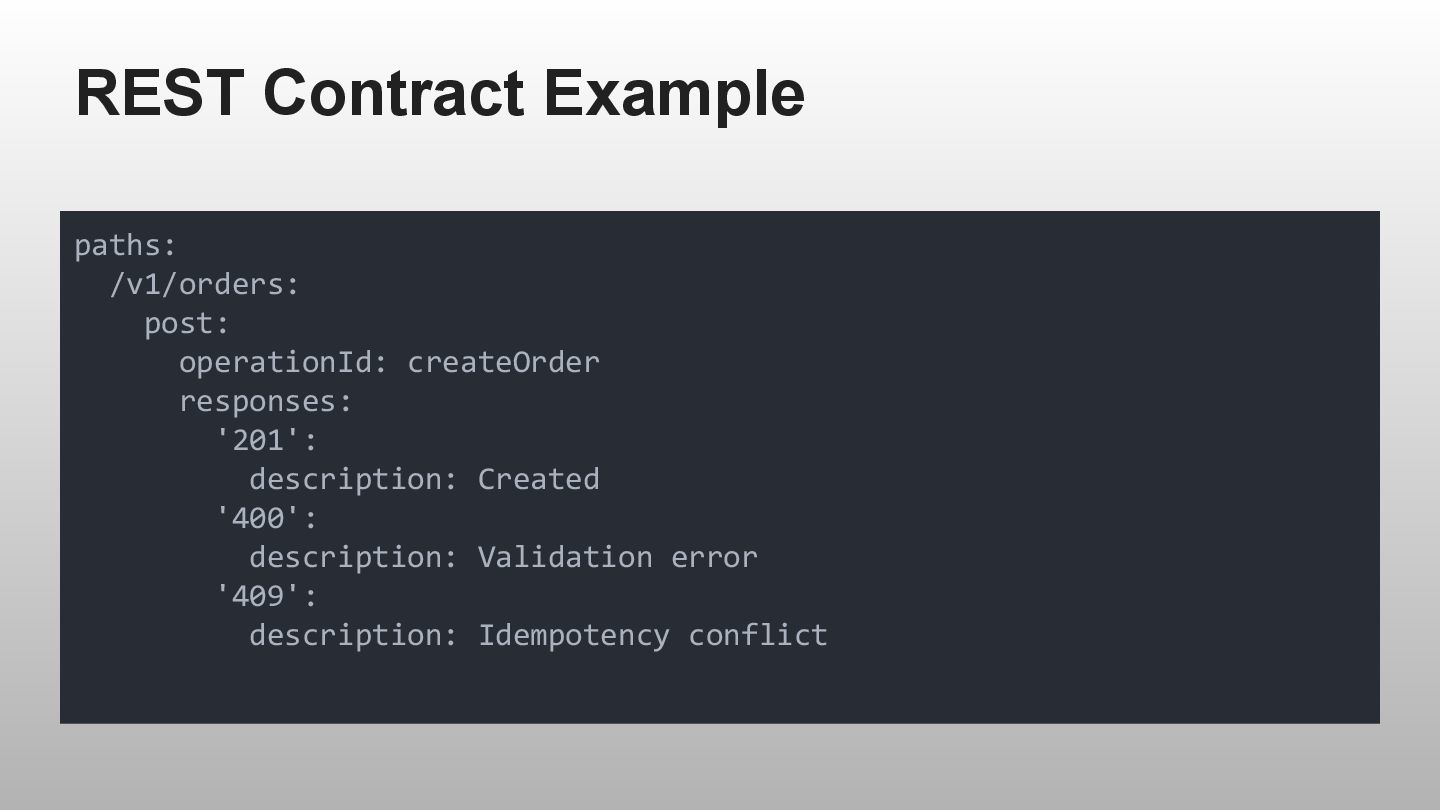Click the "post:" method key

[187, 323]
